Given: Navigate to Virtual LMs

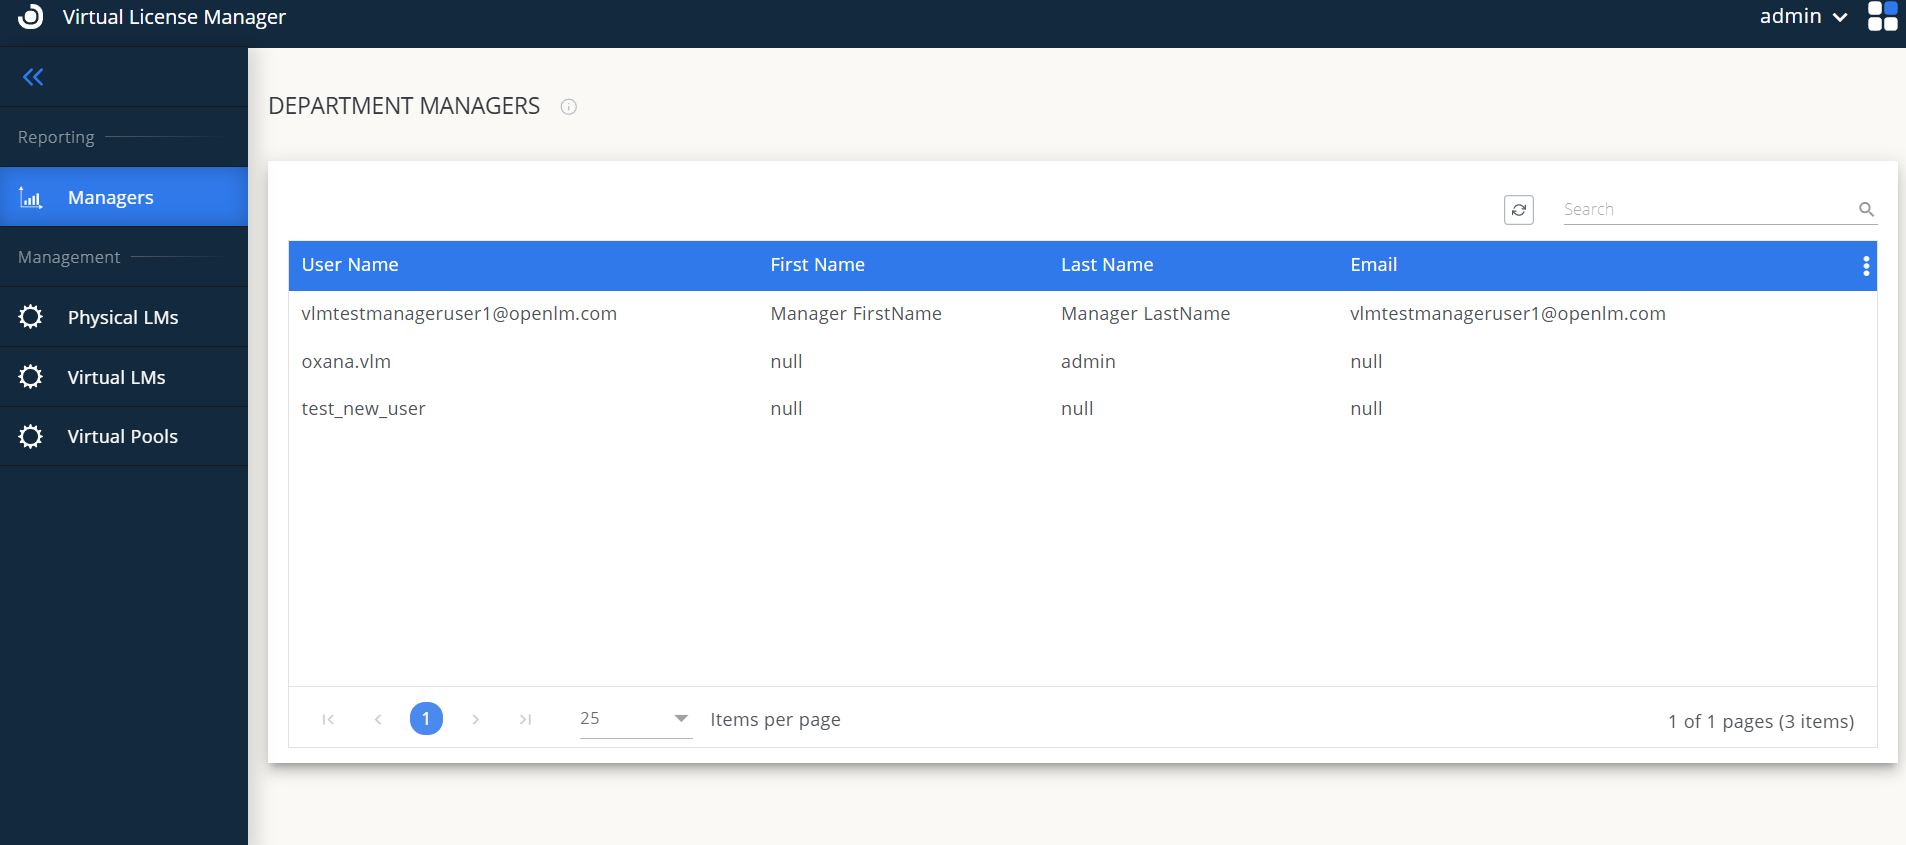Looking at the screenshot, I should pos(117,378).
